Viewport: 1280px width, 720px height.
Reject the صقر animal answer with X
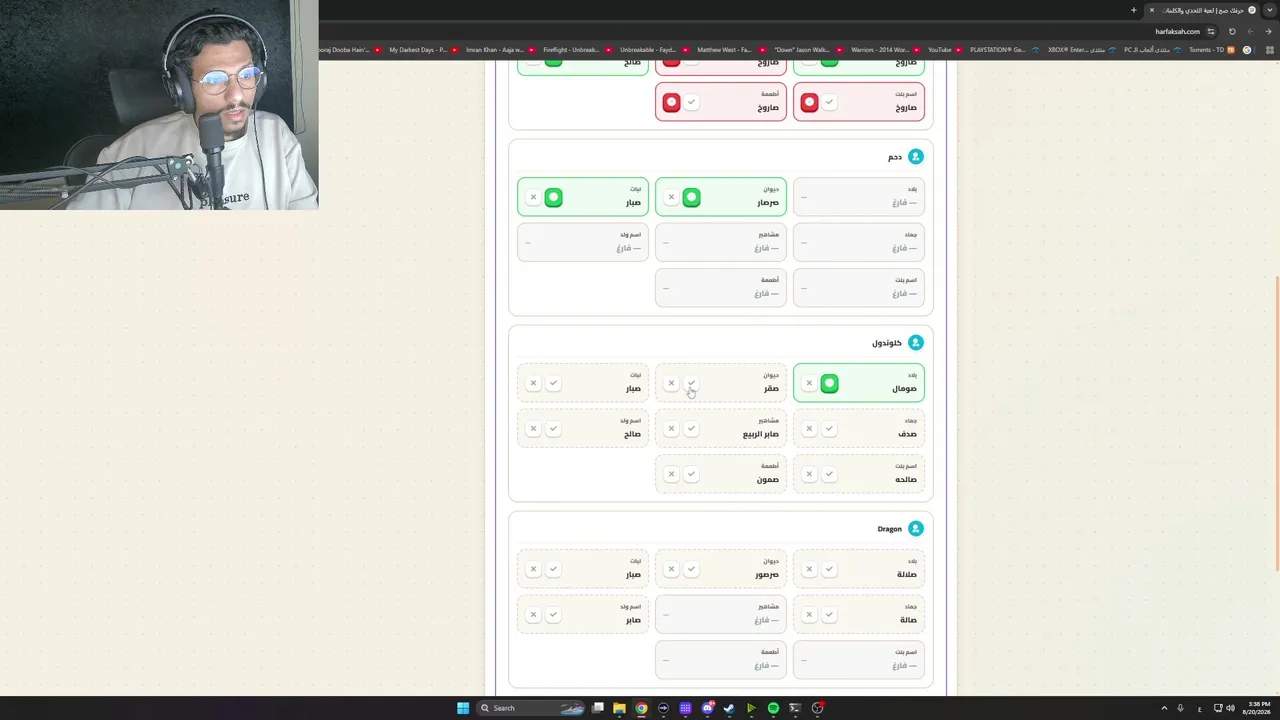671,383
